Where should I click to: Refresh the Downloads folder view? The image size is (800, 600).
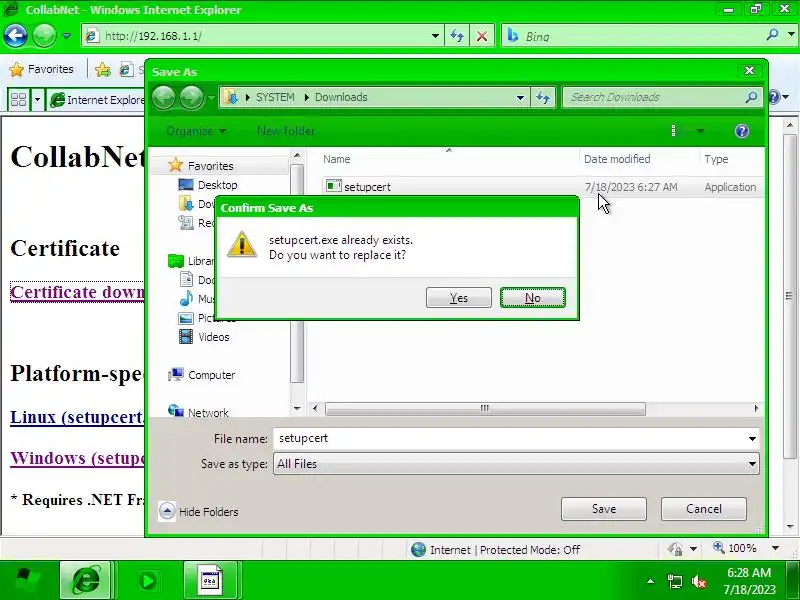[543, 97]
